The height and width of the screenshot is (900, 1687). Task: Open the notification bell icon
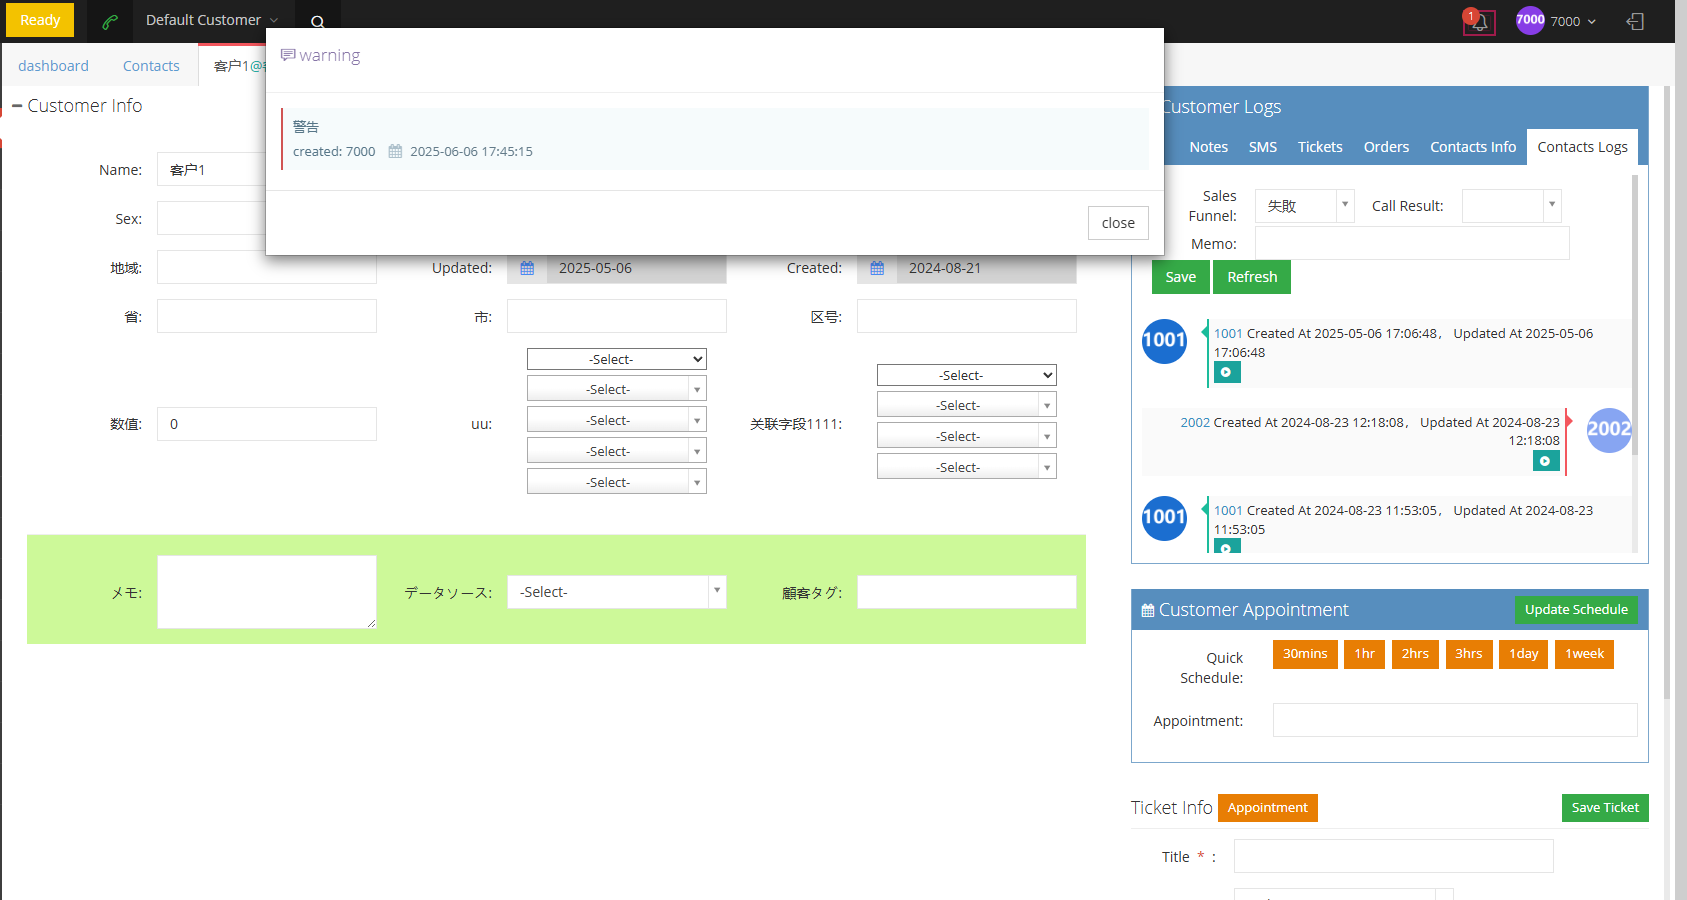(x=1479, y=21)
